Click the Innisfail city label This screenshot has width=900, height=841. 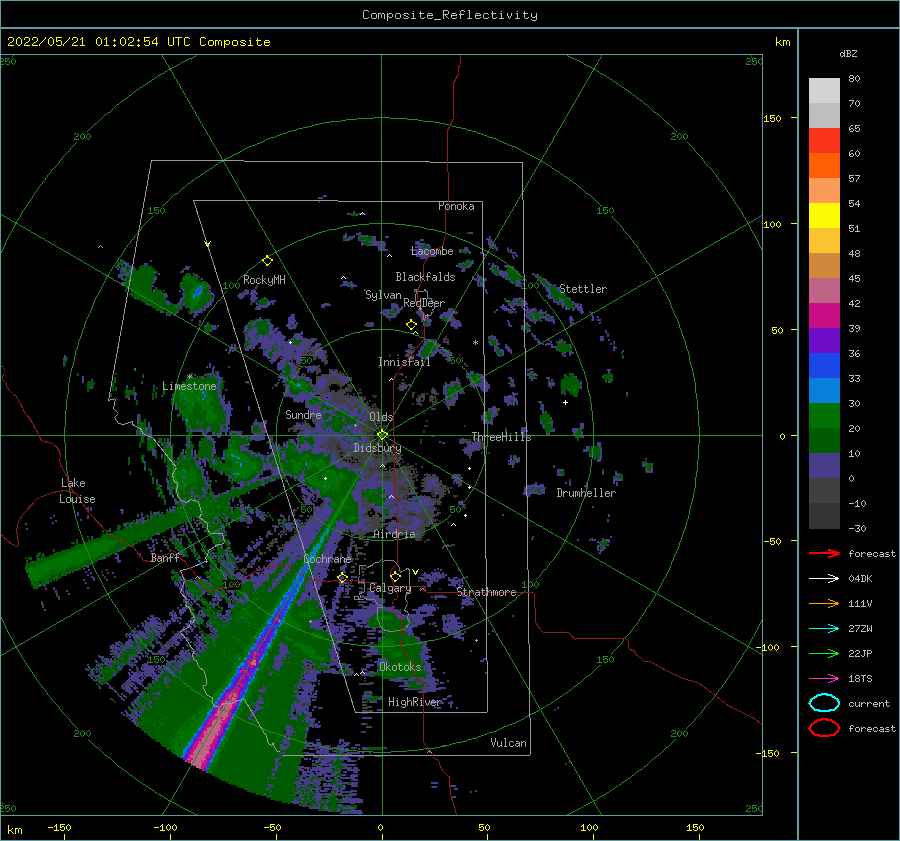coord(404,362)
